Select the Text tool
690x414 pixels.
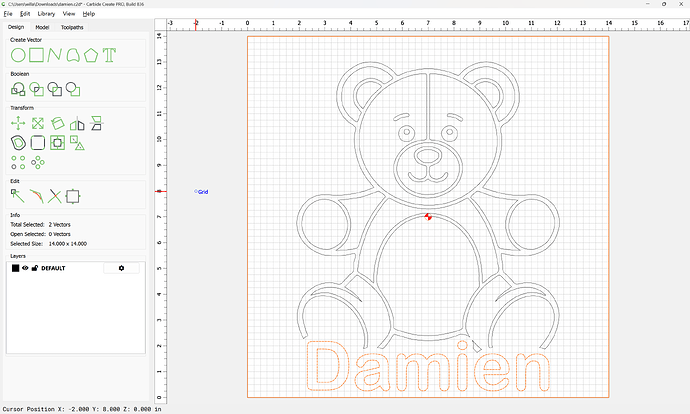click(x=109, y=54)
